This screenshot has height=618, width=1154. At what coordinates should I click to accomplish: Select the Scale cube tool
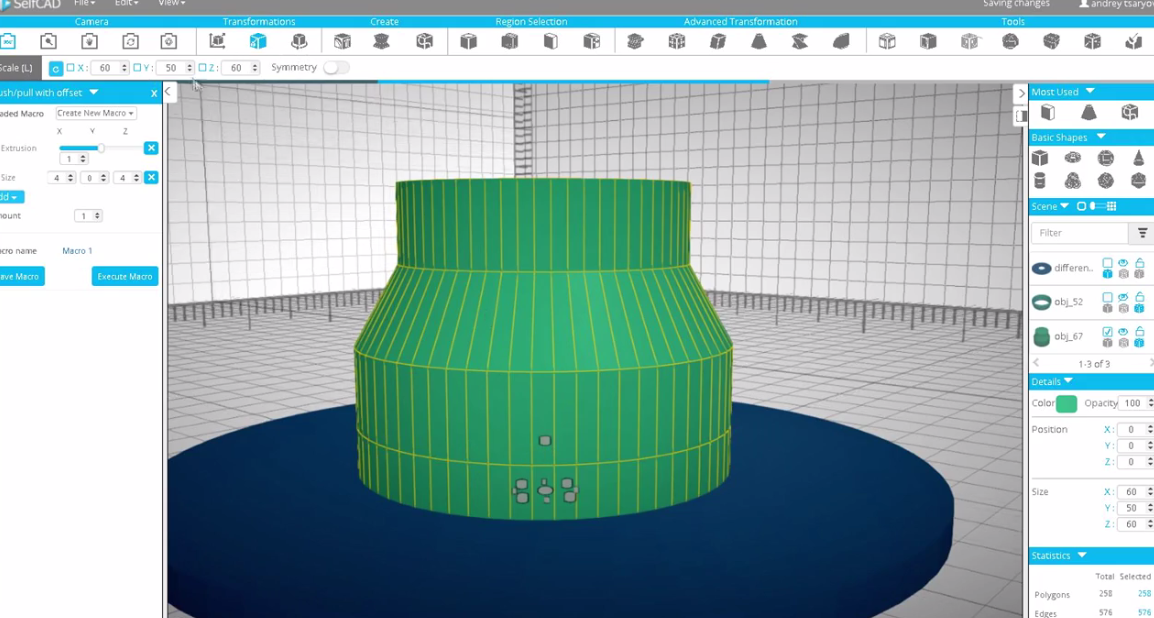[x=258, y=41]
